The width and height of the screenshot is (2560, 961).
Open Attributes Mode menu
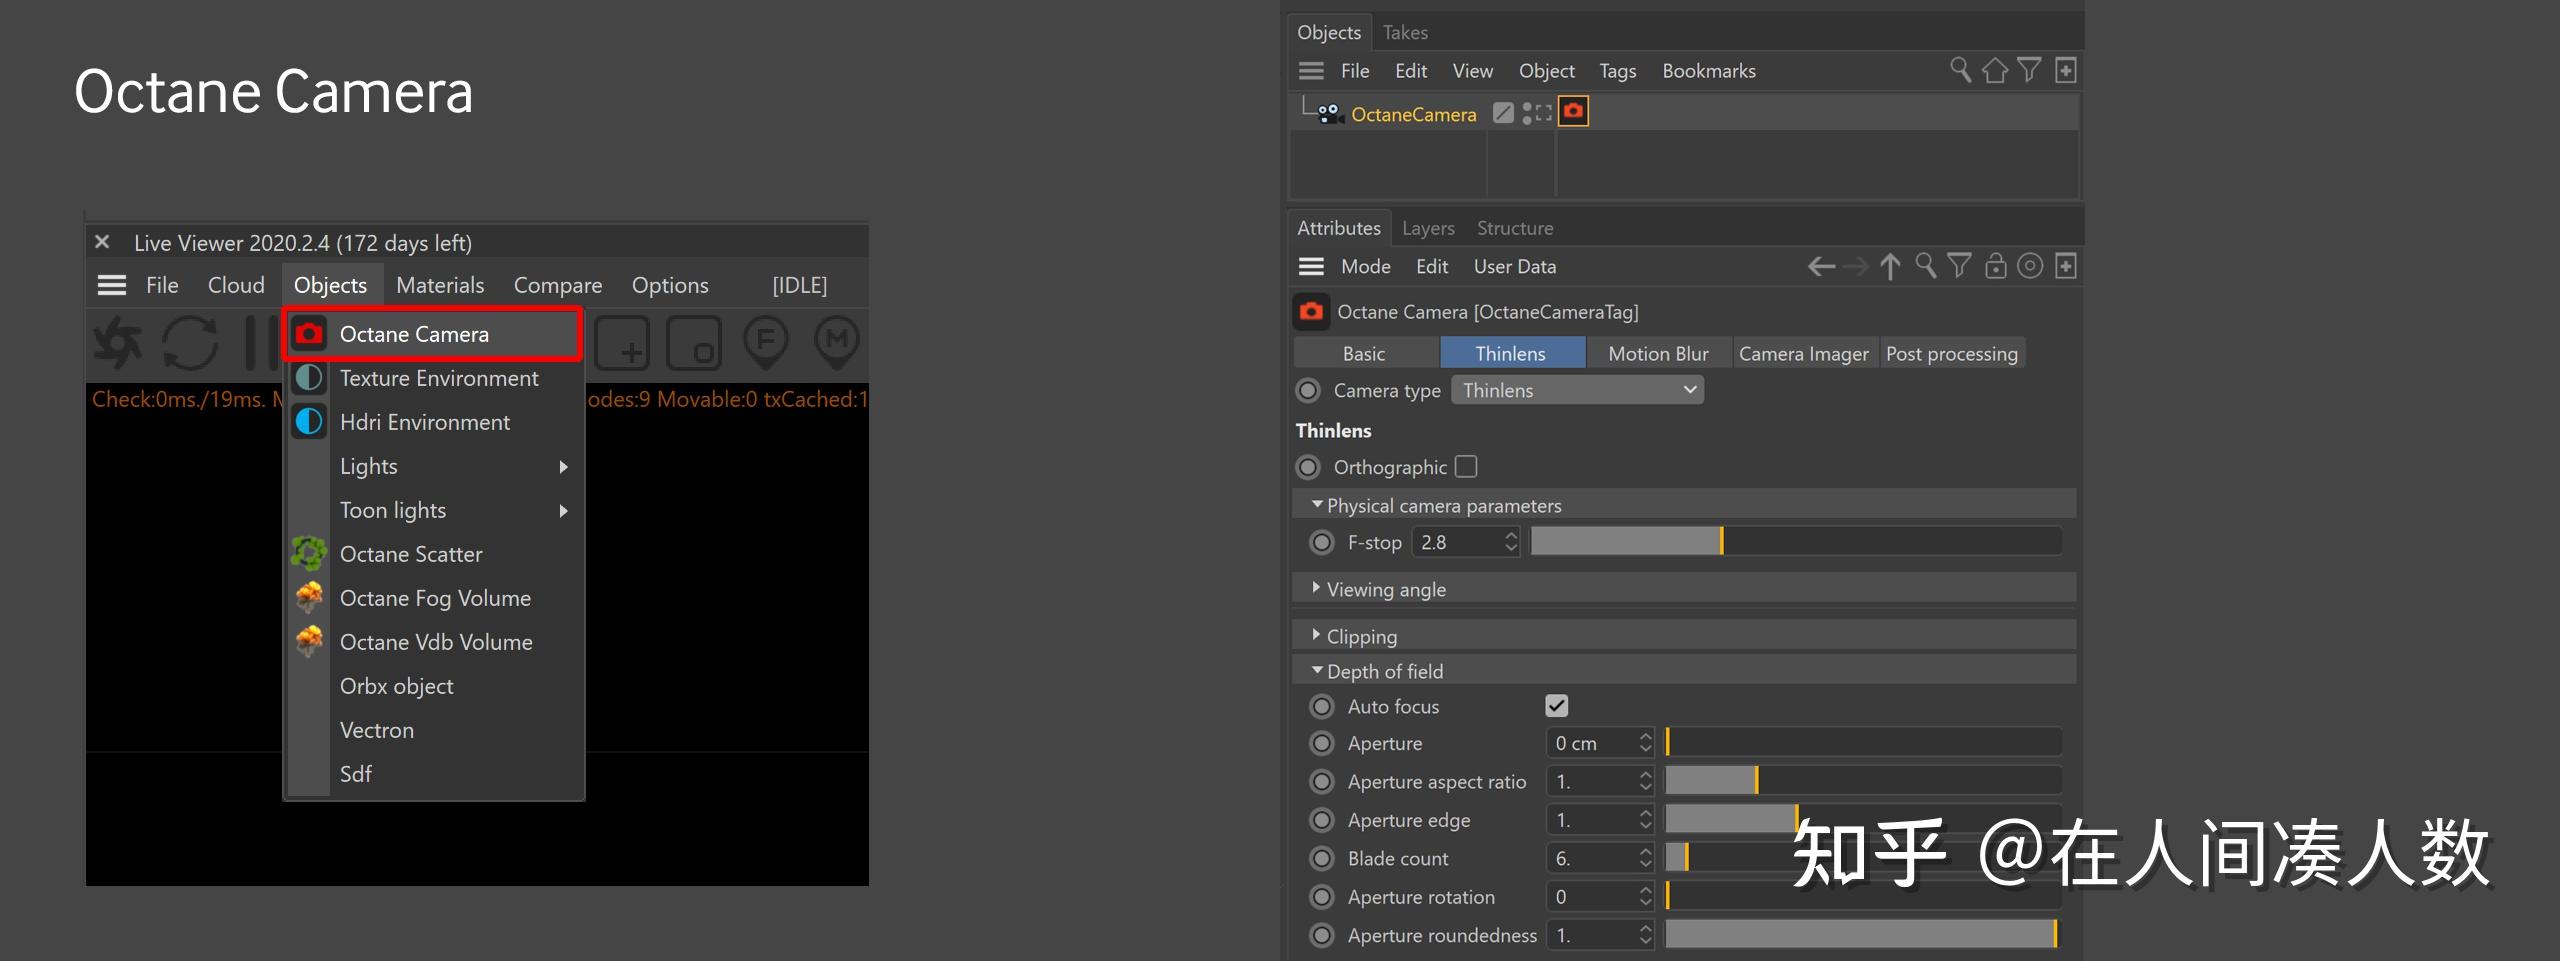coord(1366,267)
